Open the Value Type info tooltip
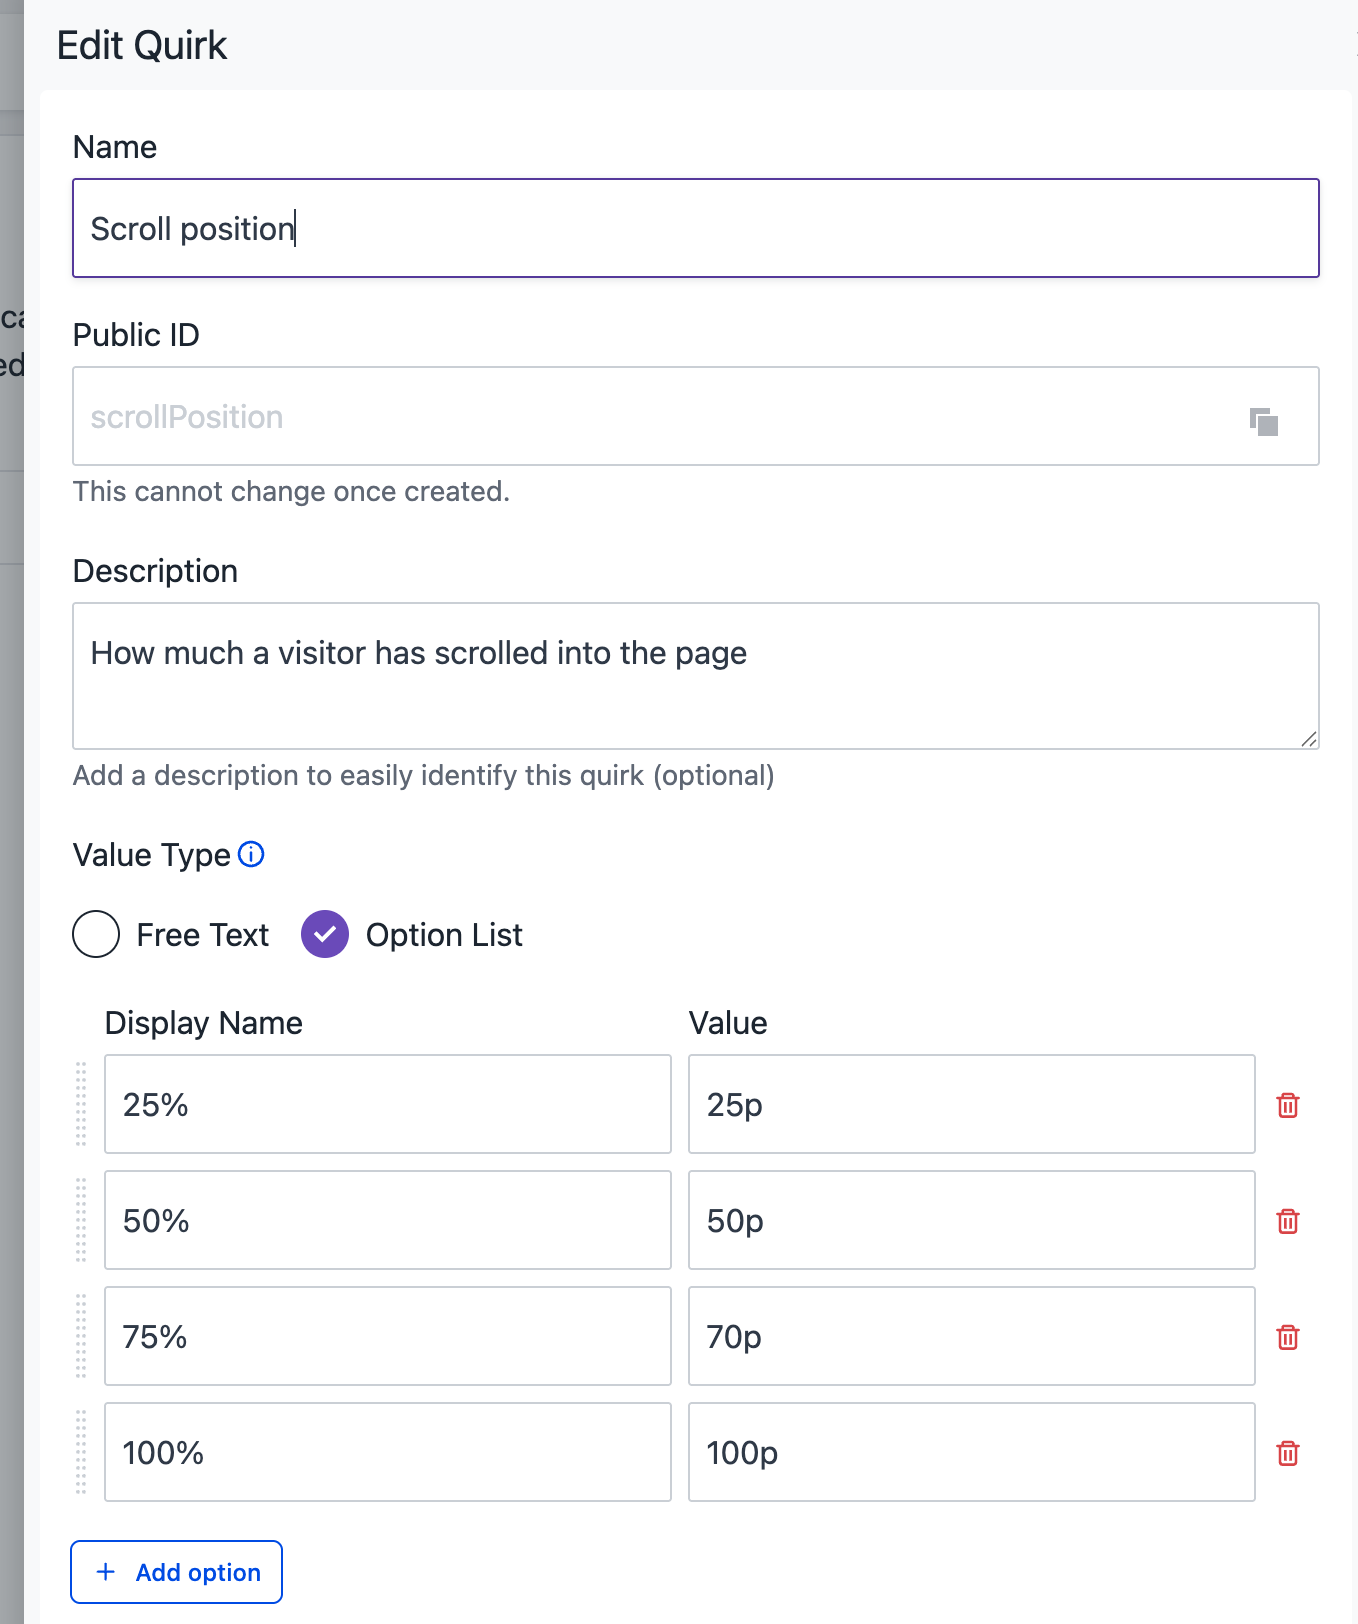This screenshot has height=1624, width=1358. 252,855
